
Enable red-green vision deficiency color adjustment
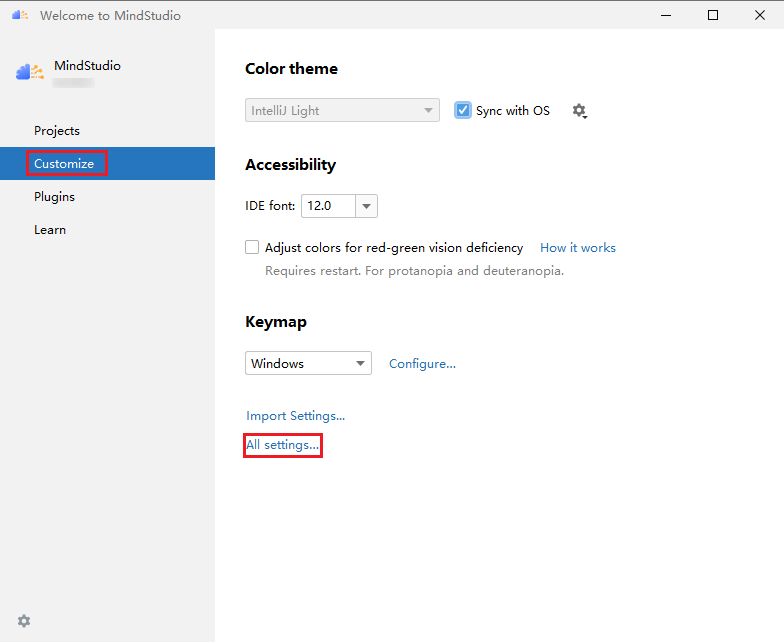tap(252, 247)
